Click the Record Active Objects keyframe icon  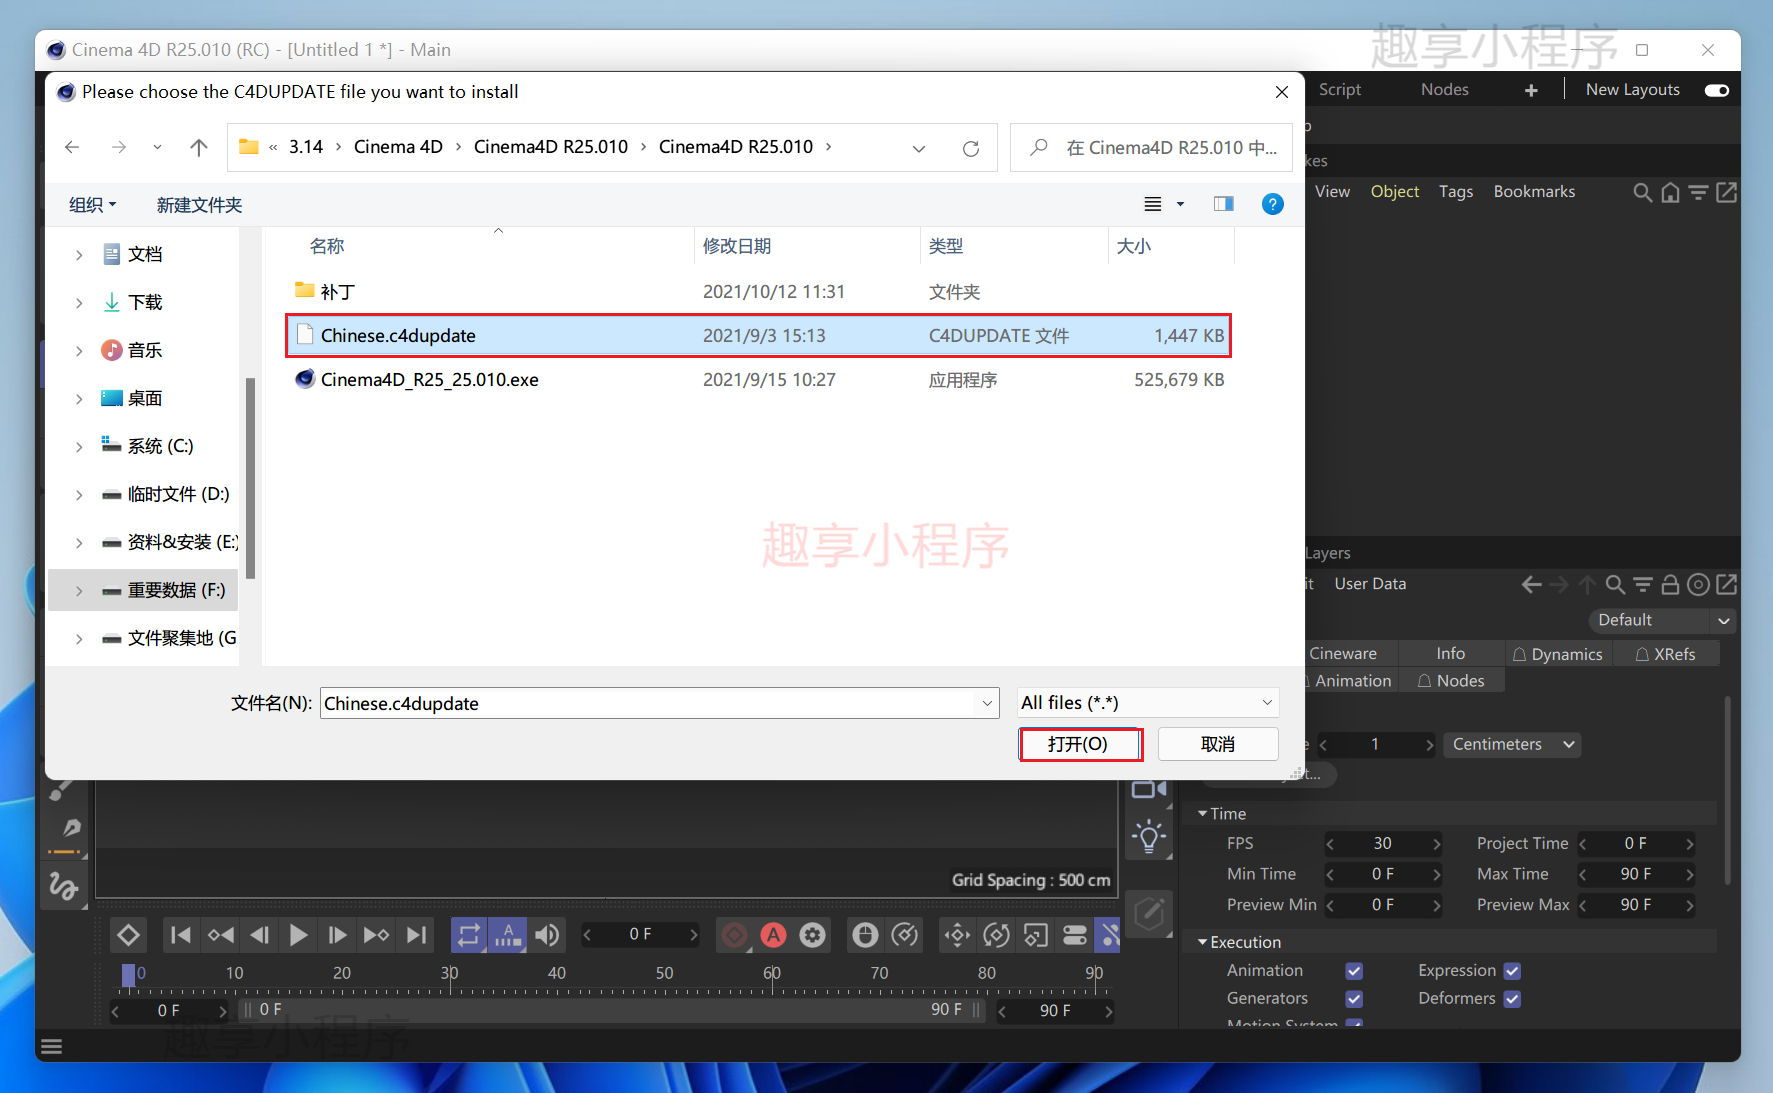[128, 936]
